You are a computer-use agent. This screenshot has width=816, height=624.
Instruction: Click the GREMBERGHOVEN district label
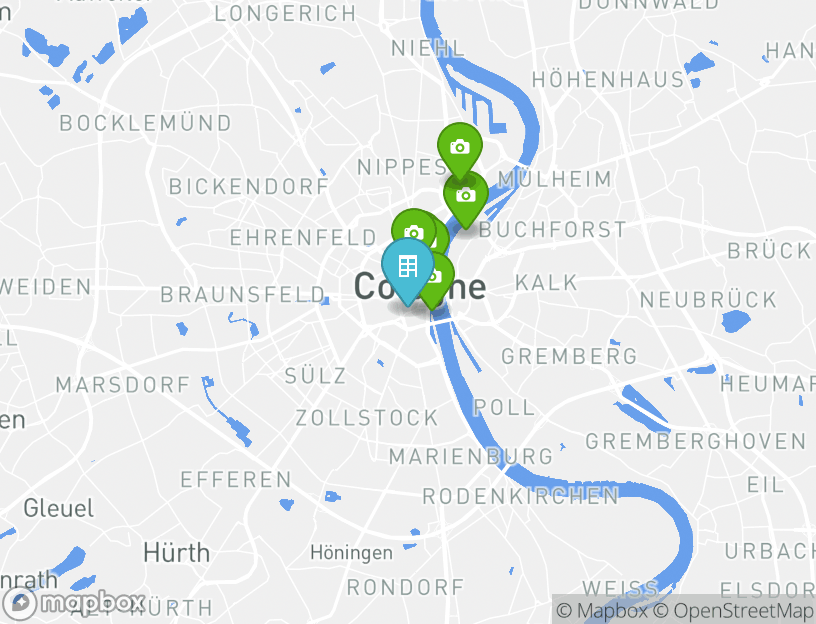tap(696, 441)
